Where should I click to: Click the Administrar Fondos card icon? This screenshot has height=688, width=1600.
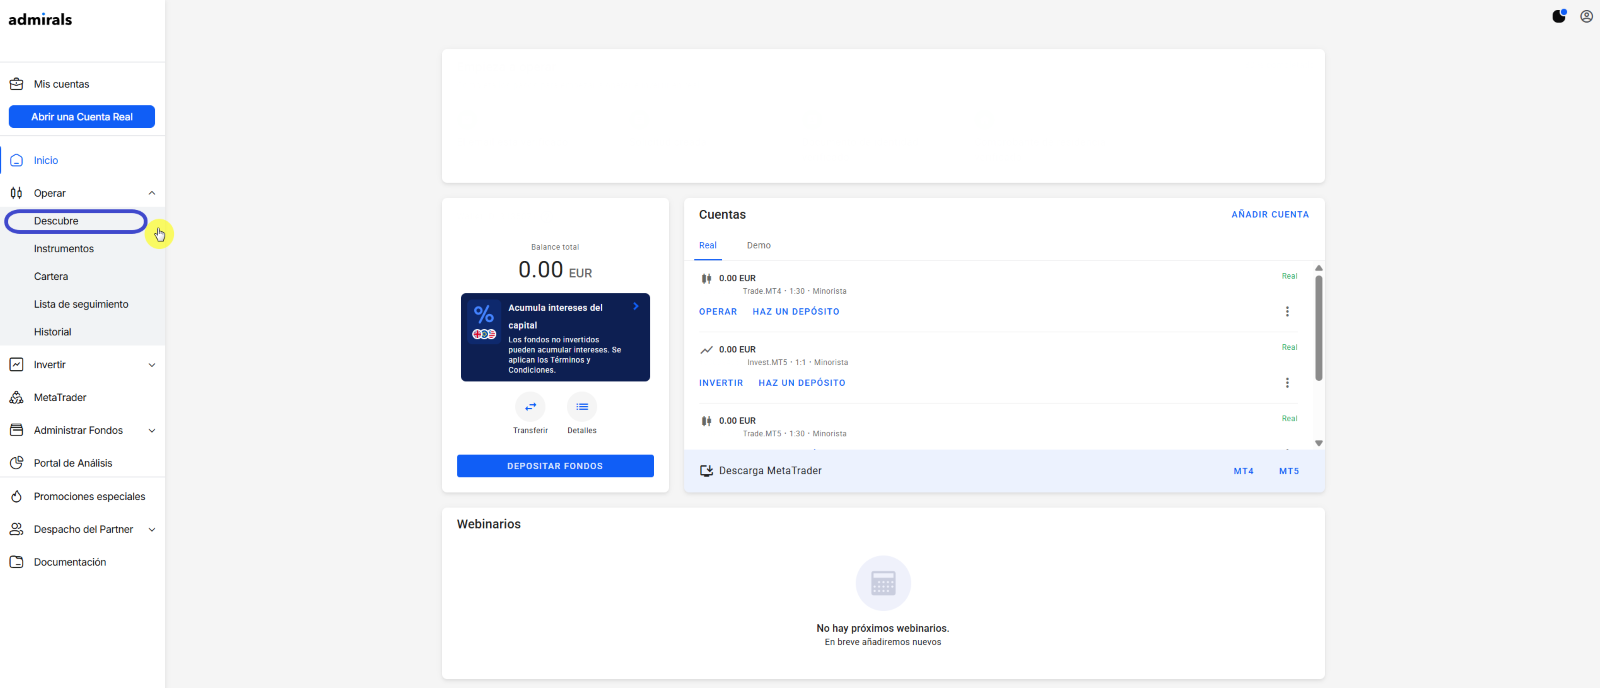point(16,431)
